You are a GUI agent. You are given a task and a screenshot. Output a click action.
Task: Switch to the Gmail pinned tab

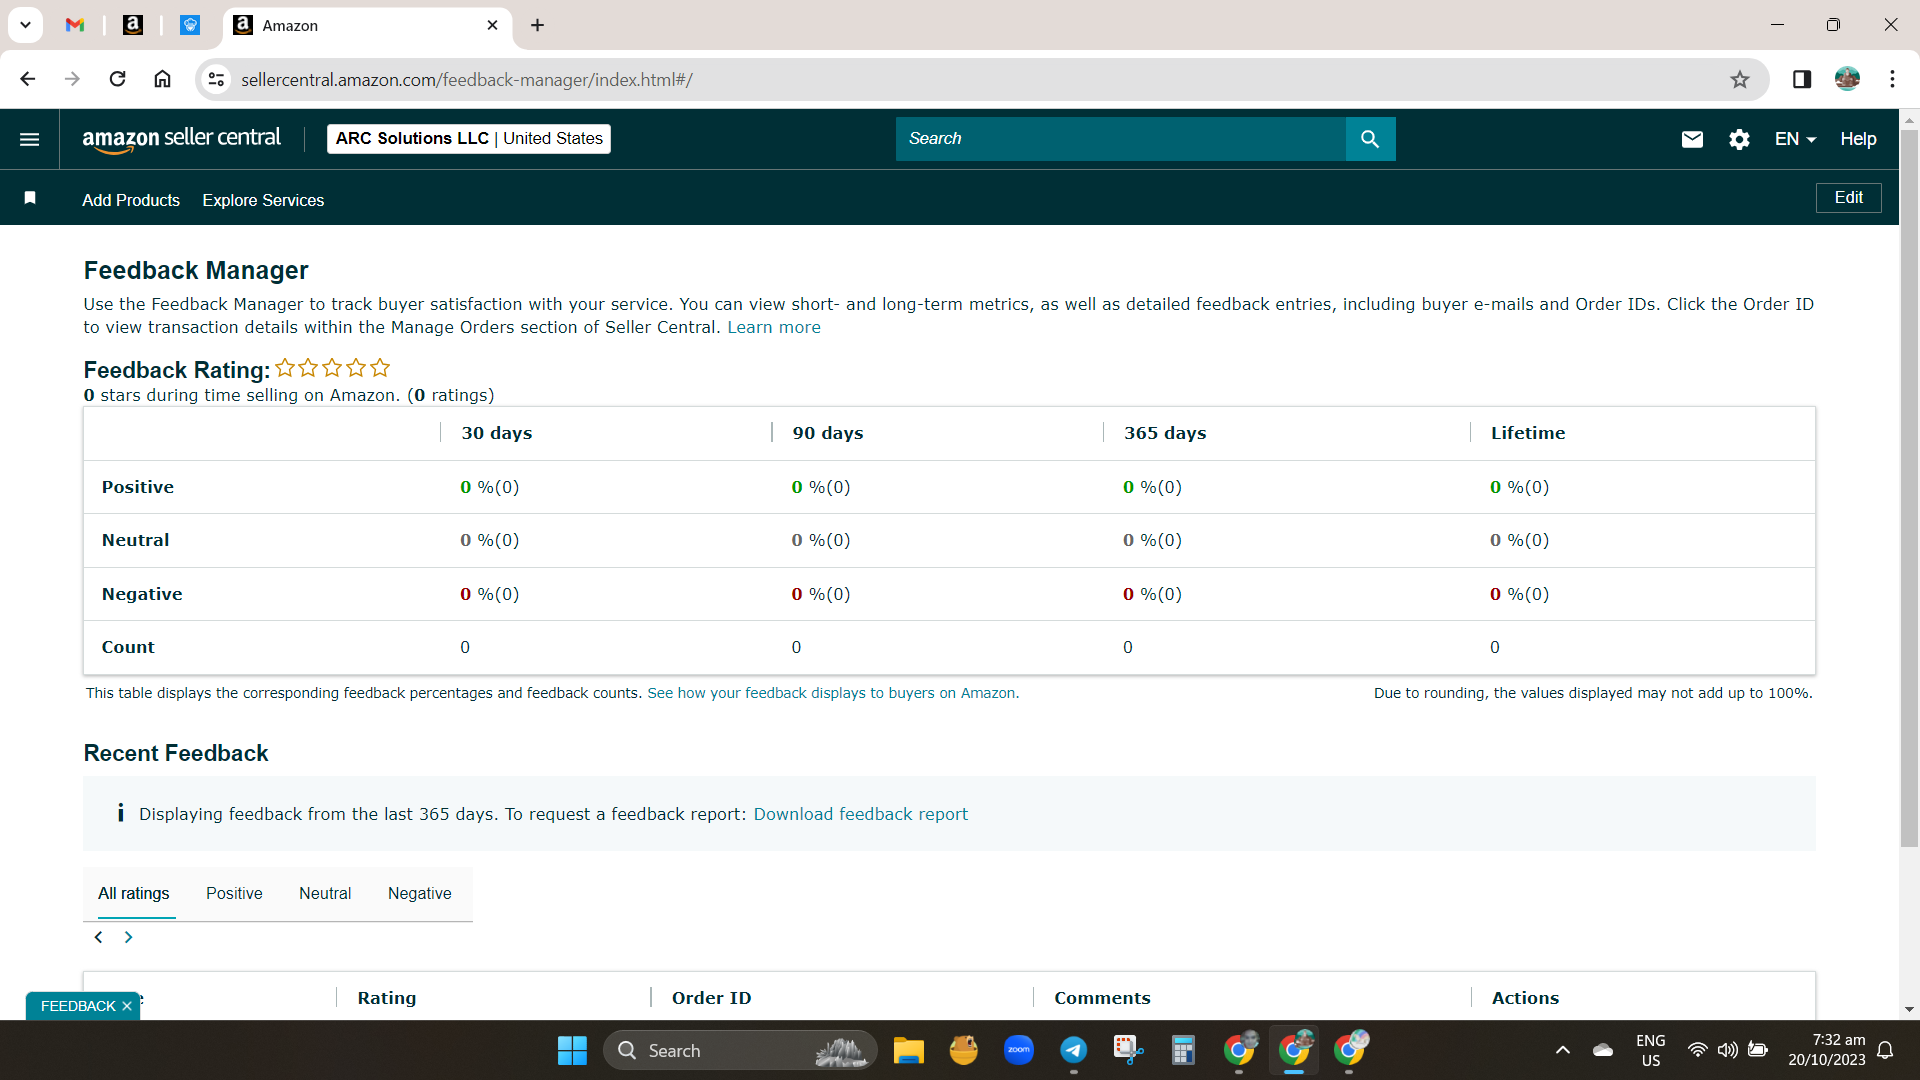[75, 25]
